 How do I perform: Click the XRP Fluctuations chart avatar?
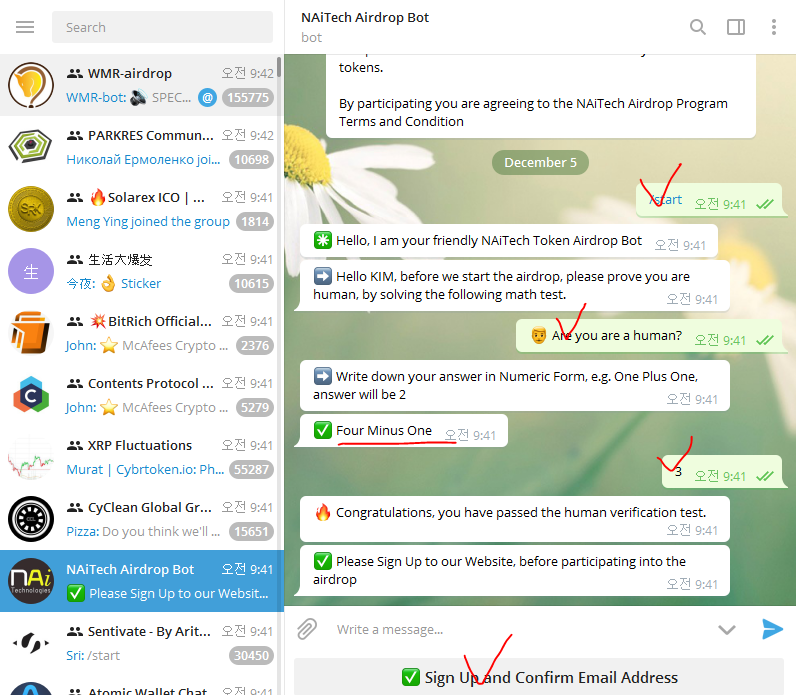31,456
